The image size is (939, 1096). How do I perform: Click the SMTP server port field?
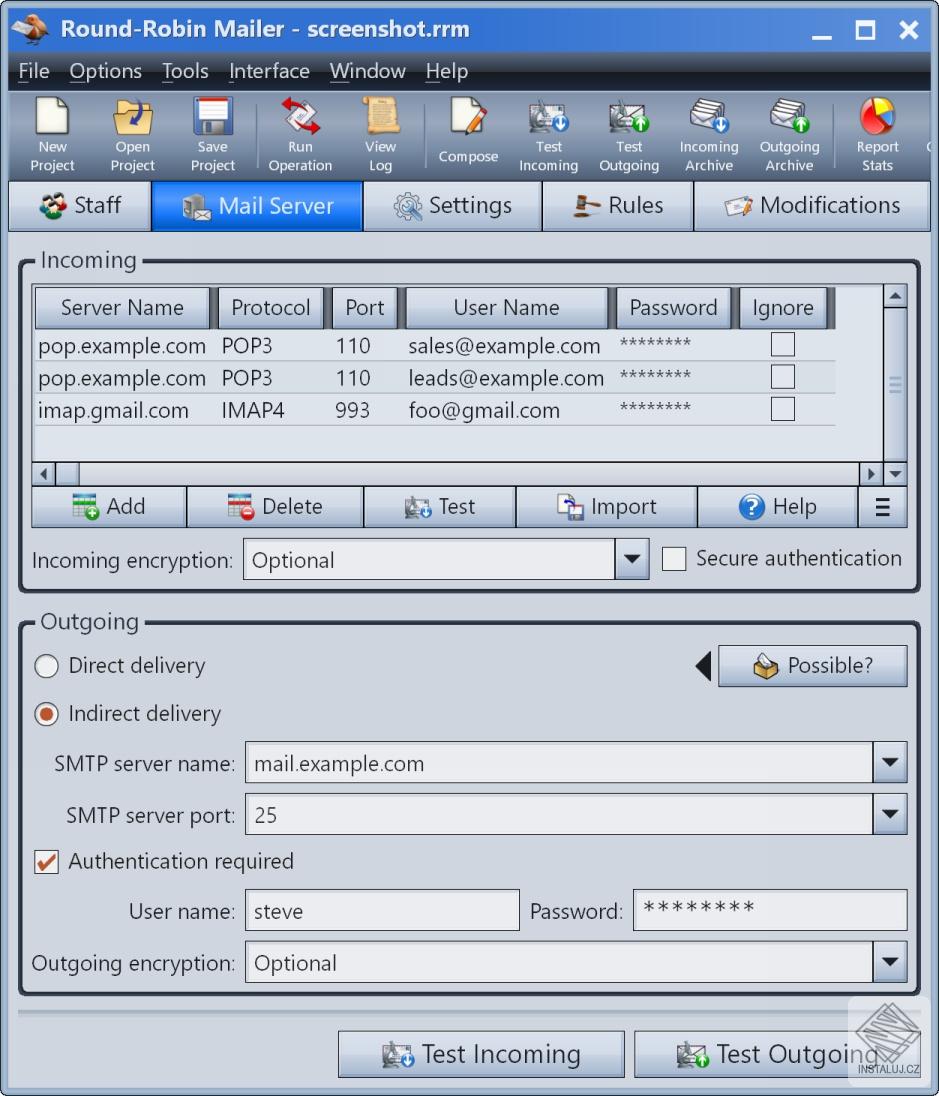559,814
